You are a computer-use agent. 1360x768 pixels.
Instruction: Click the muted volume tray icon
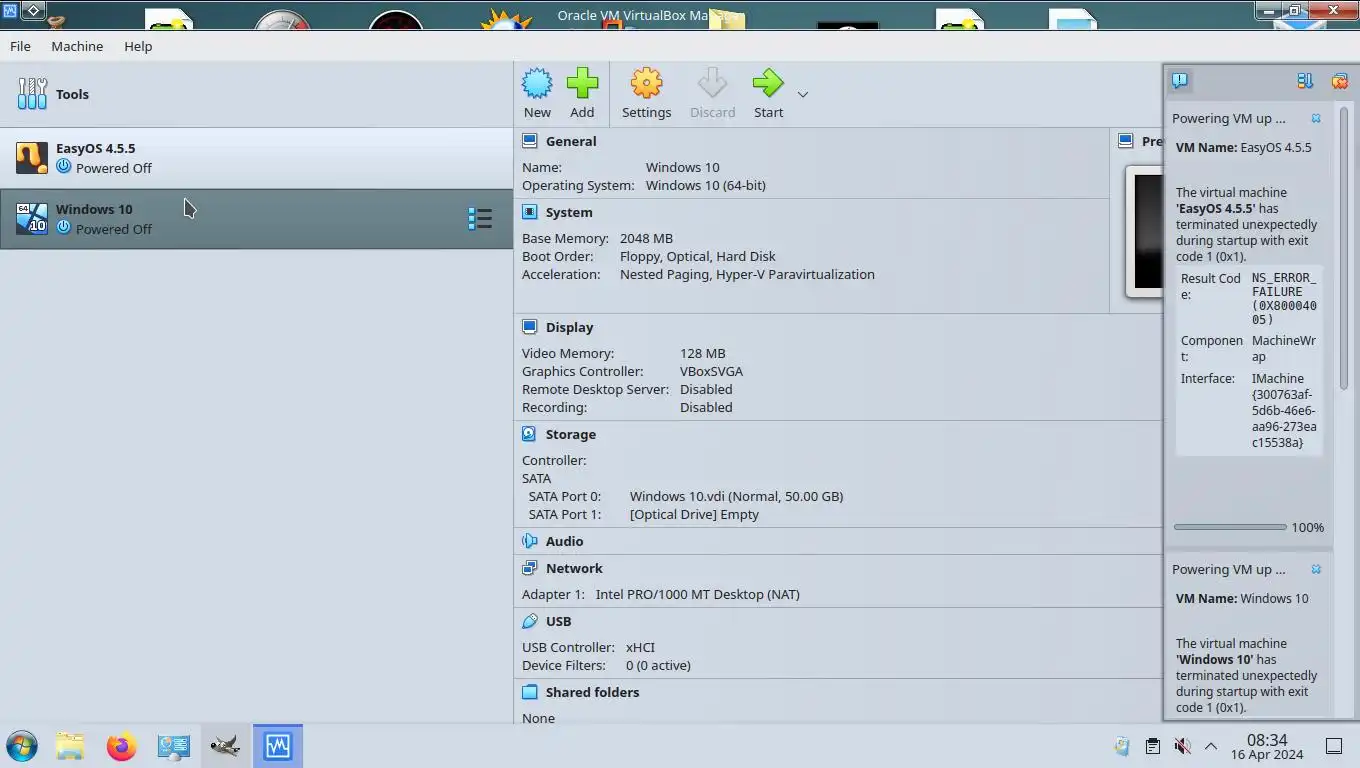1182,746
